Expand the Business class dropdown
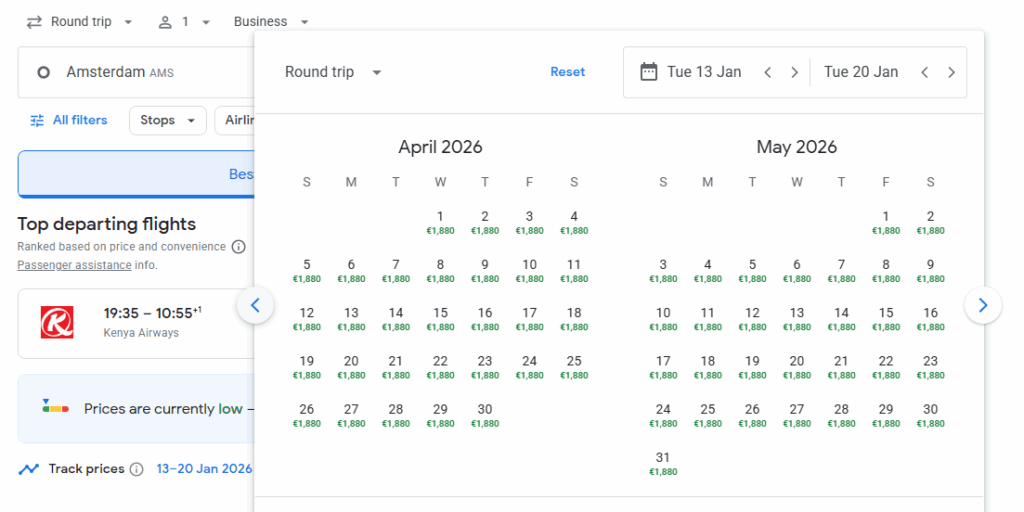The image size is (1024, 512). [x=271, y=22]
